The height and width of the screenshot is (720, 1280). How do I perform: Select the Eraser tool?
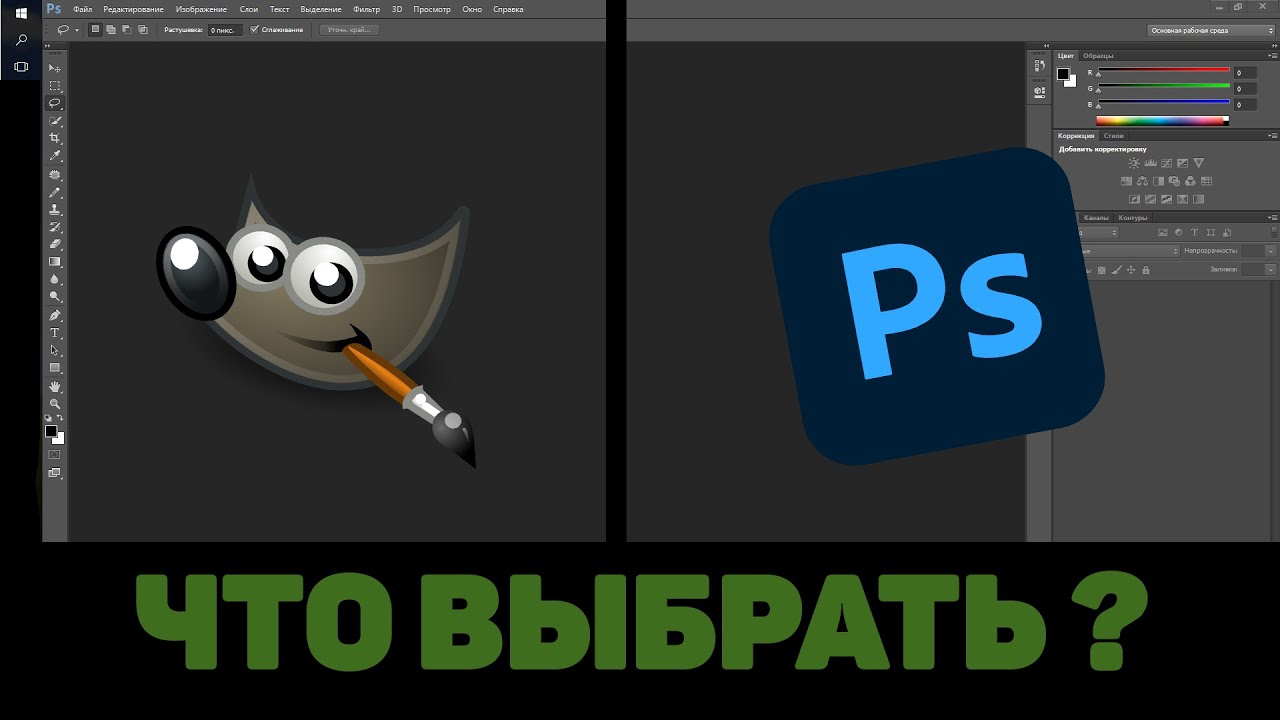[55, 244]
